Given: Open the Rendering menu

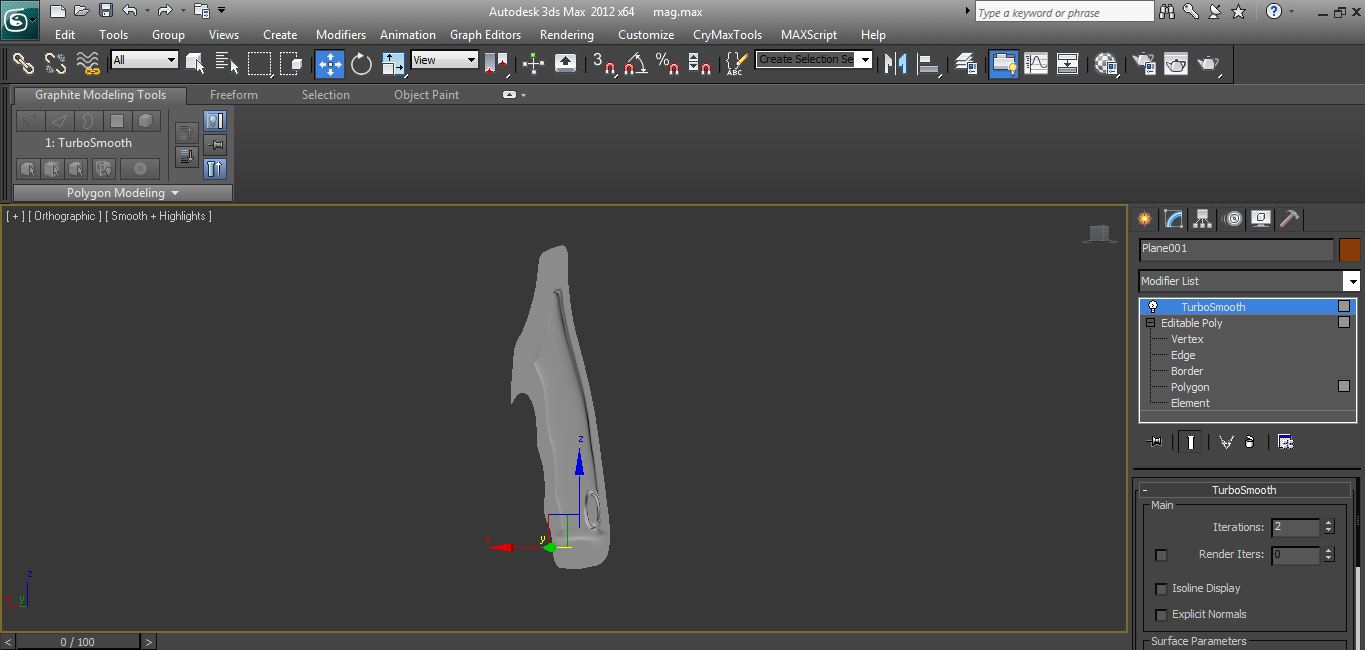Looking at the screenshot, I should tap(566, 34).
